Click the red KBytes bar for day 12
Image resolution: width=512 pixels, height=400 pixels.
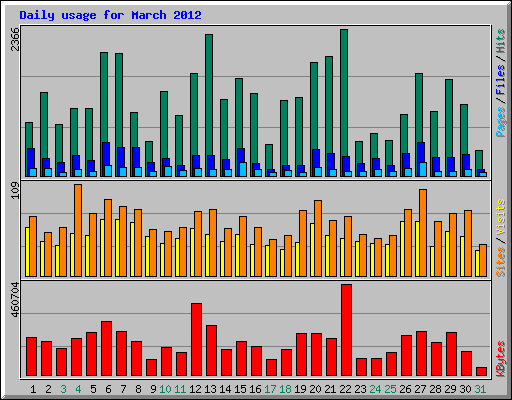[x=196, y=340]
